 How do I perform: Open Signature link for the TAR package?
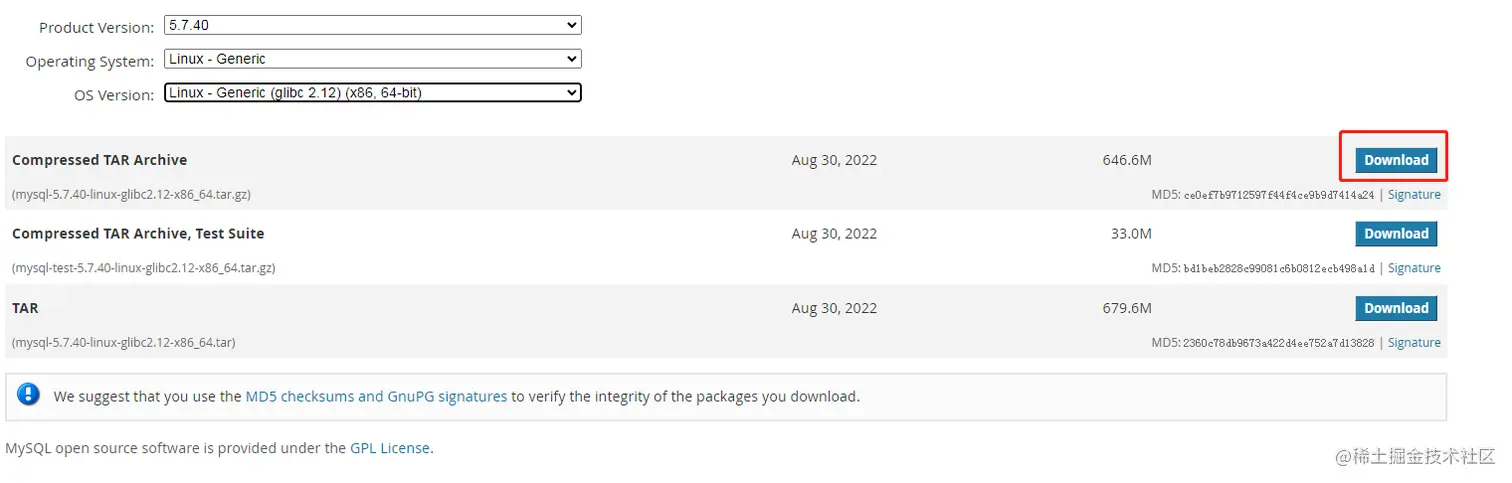(1414, 343)
